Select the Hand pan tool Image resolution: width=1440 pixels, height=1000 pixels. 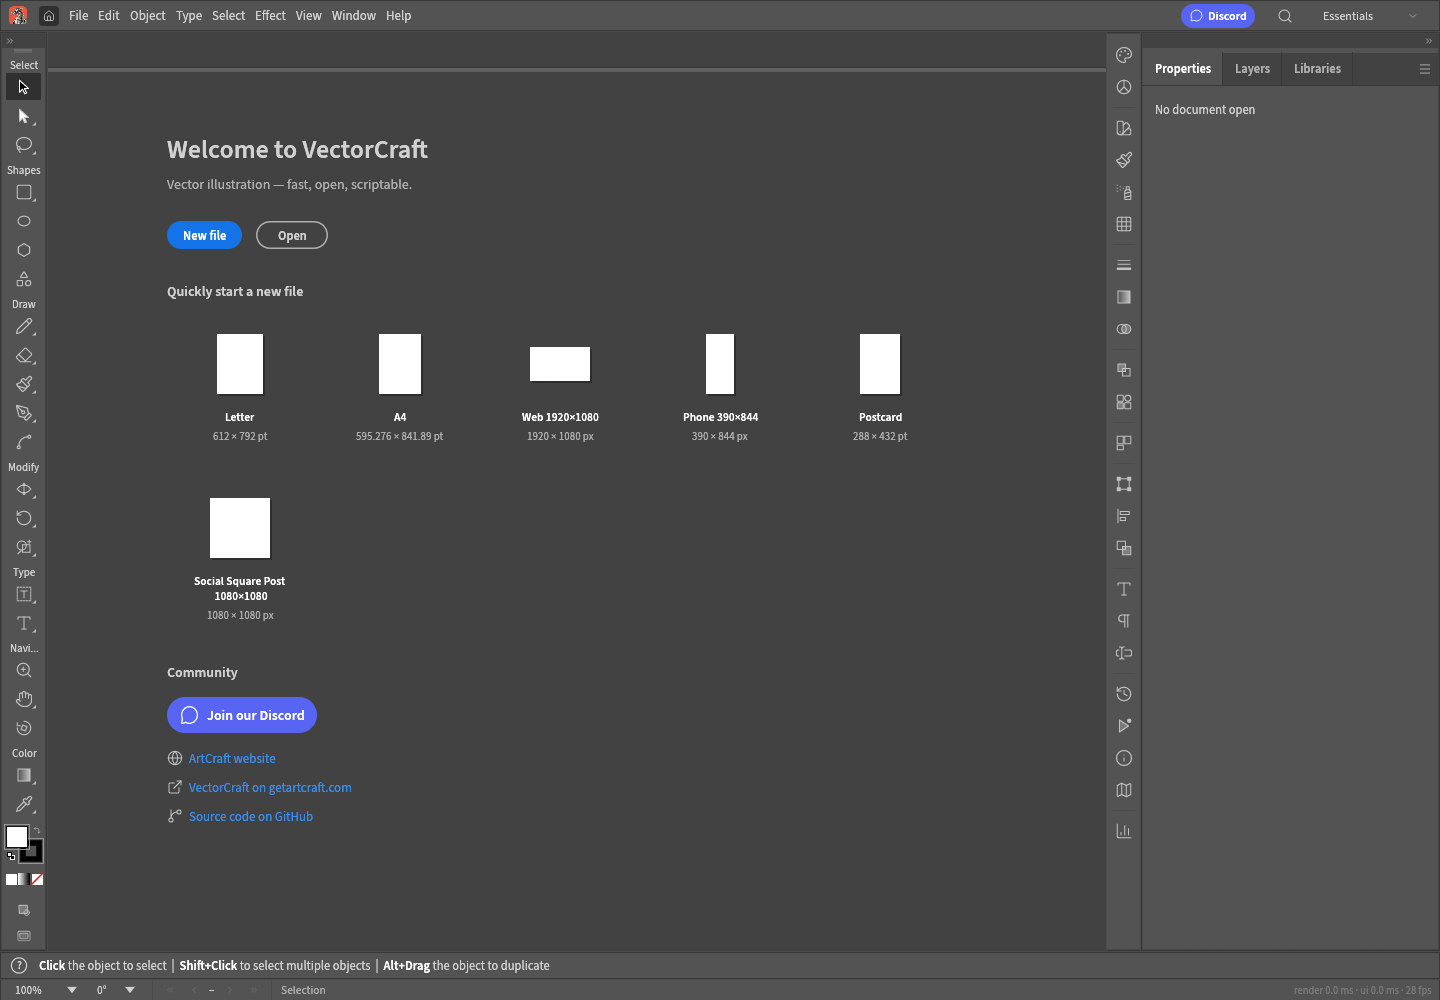coord(24,699)
